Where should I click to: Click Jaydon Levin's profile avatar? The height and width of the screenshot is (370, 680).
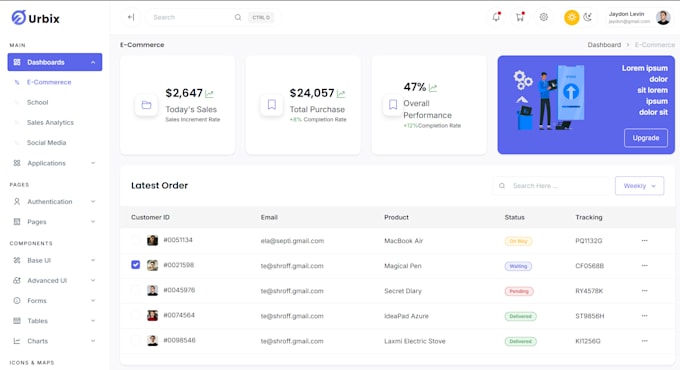click(x=663, y=17)
